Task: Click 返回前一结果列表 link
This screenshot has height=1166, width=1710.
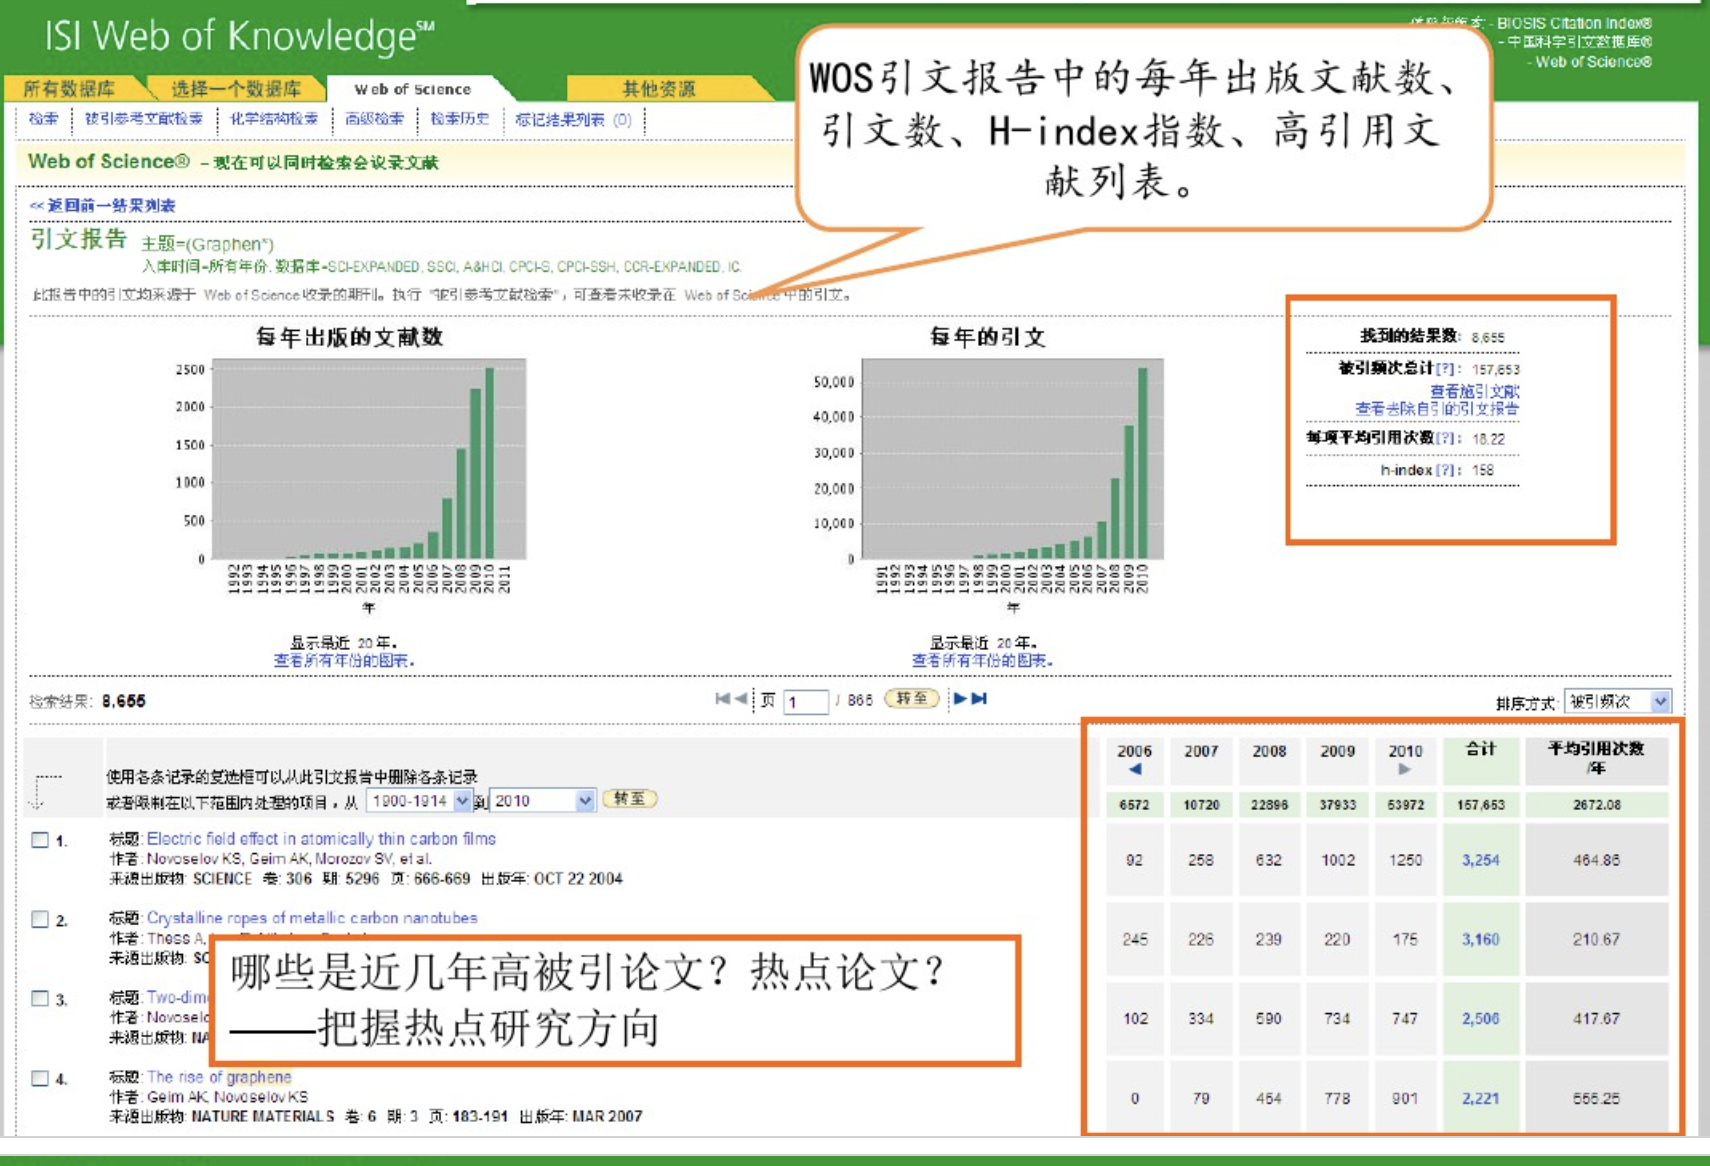Action: [x=103, y=206]
